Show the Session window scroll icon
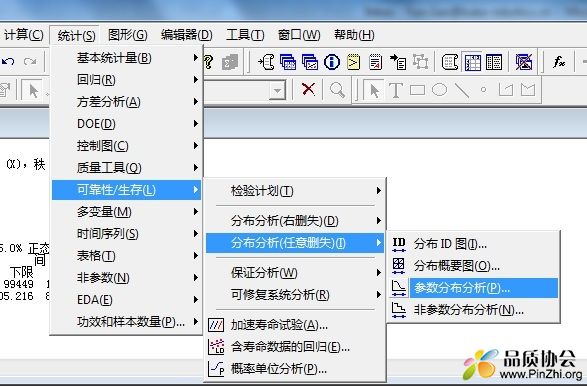Image resolution: width=587 pixels, height=386 pixels. (x=266, y=62)
